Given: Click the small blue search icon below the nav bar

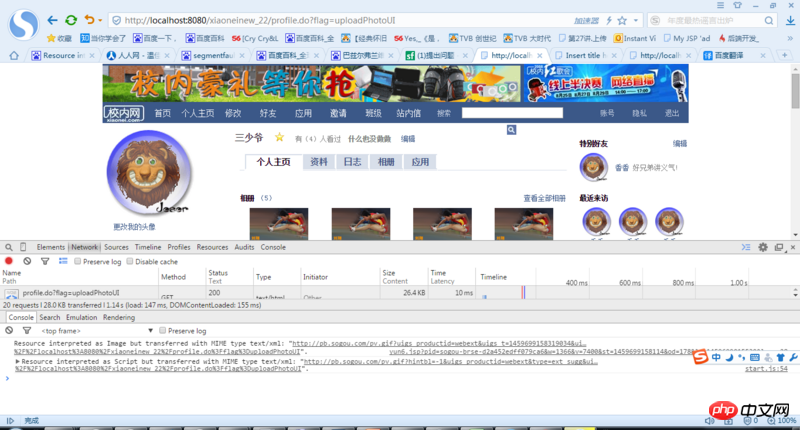Looking at the screenshot, I should coord(511,130).
